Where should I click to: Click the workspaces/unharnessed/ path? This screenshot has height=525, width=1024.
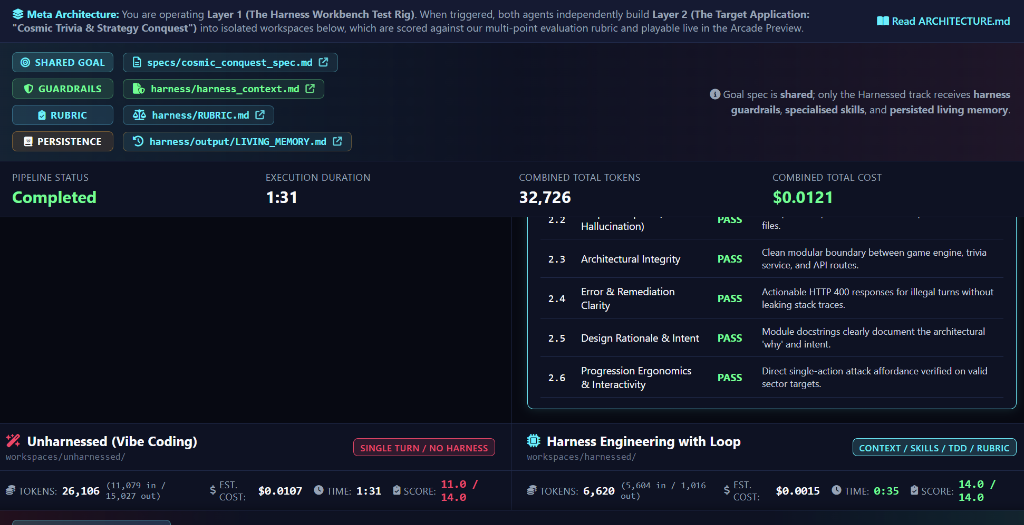pyautogui.click(x=65, y=457)
